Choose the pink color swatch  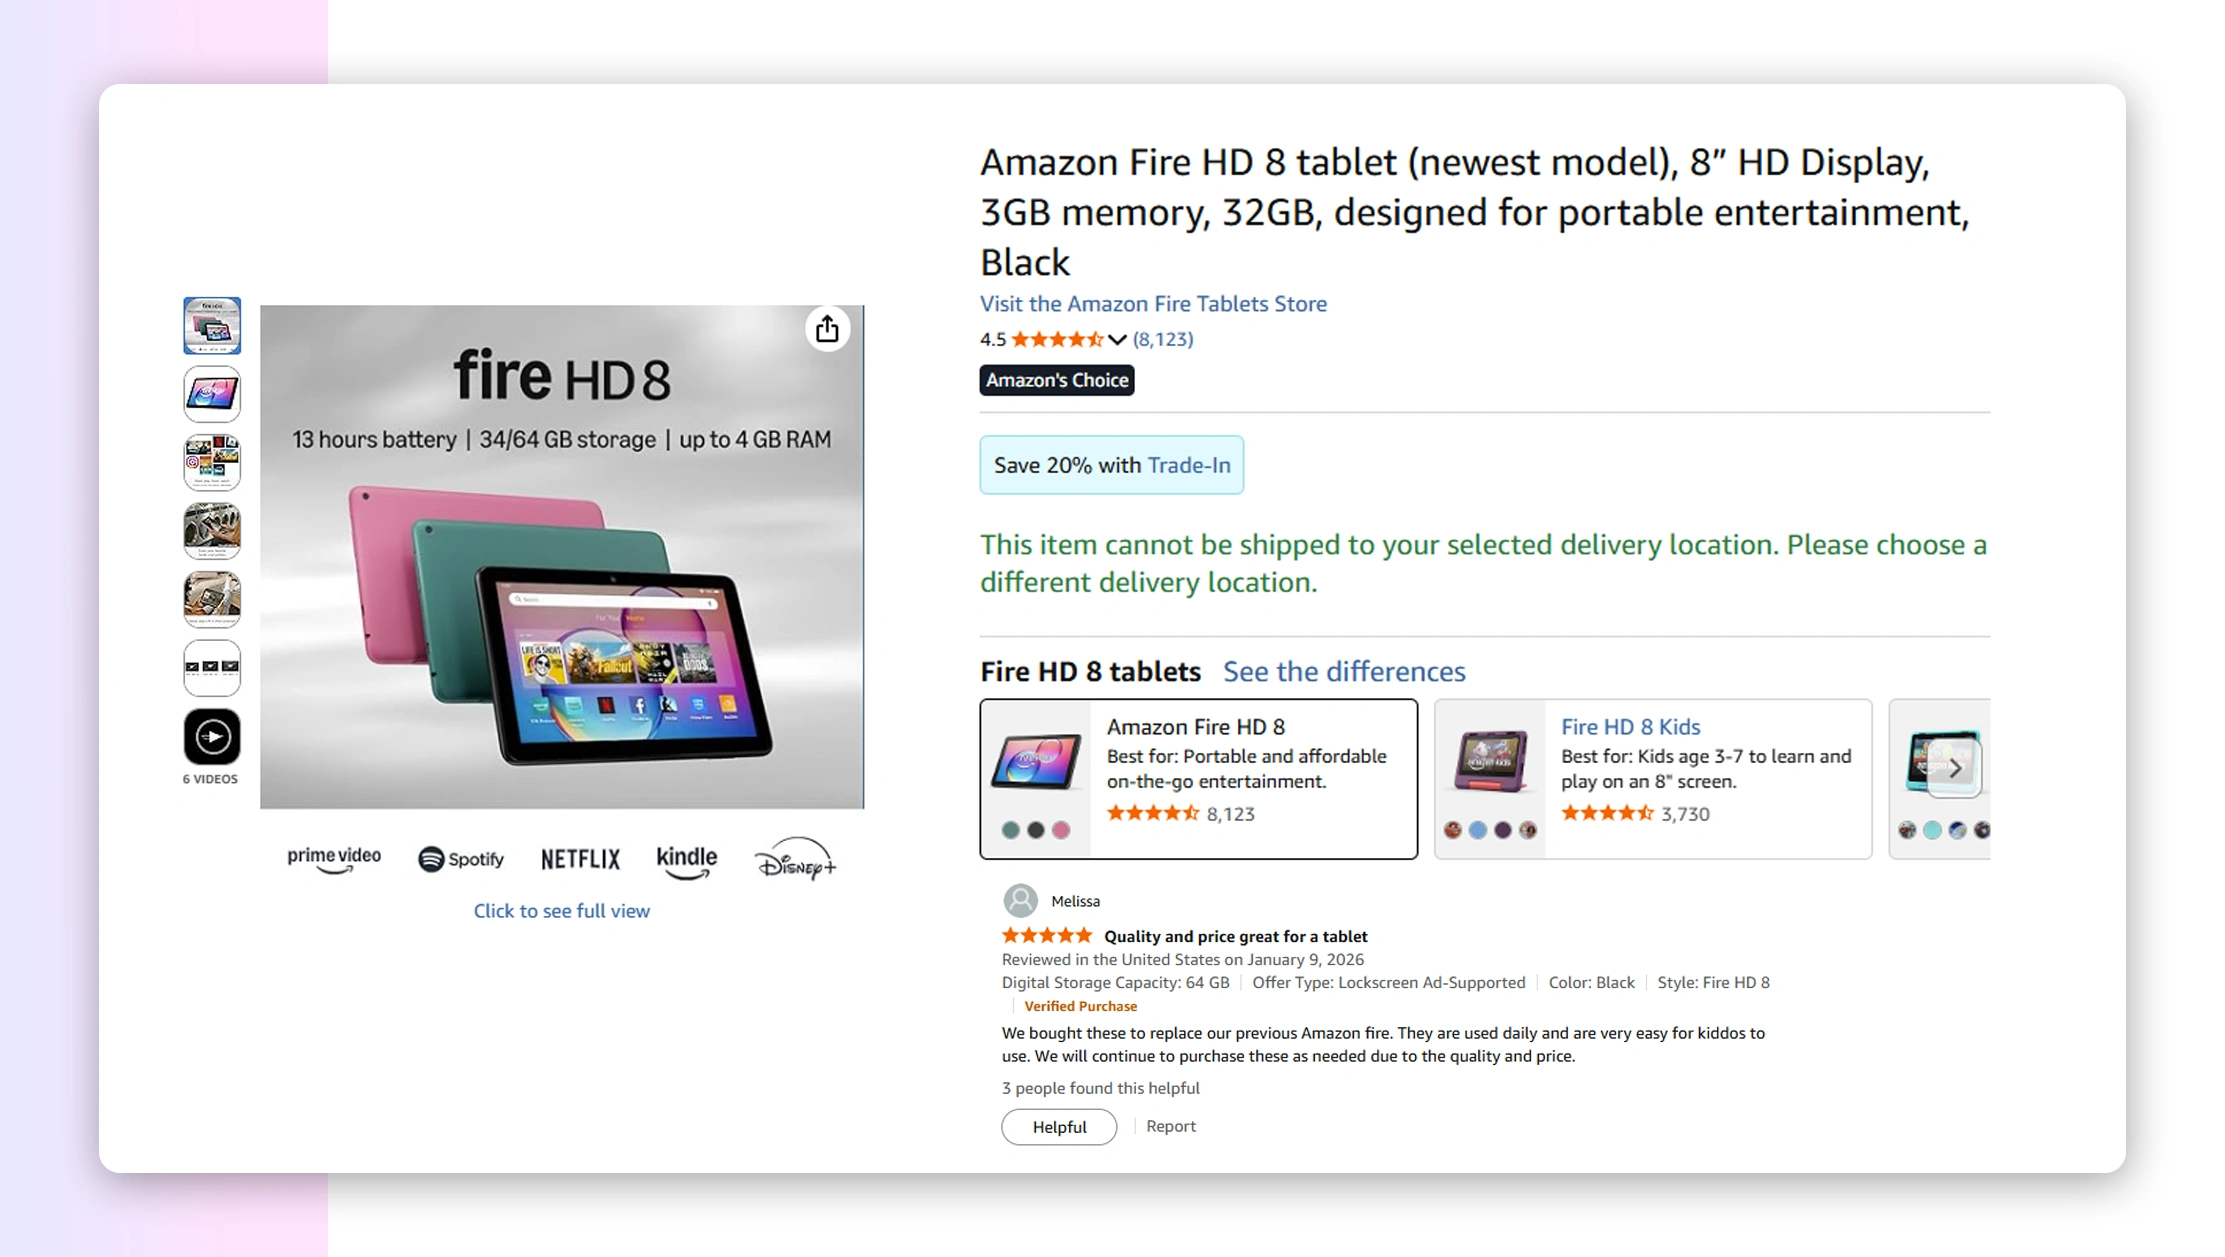(1061, 830)
